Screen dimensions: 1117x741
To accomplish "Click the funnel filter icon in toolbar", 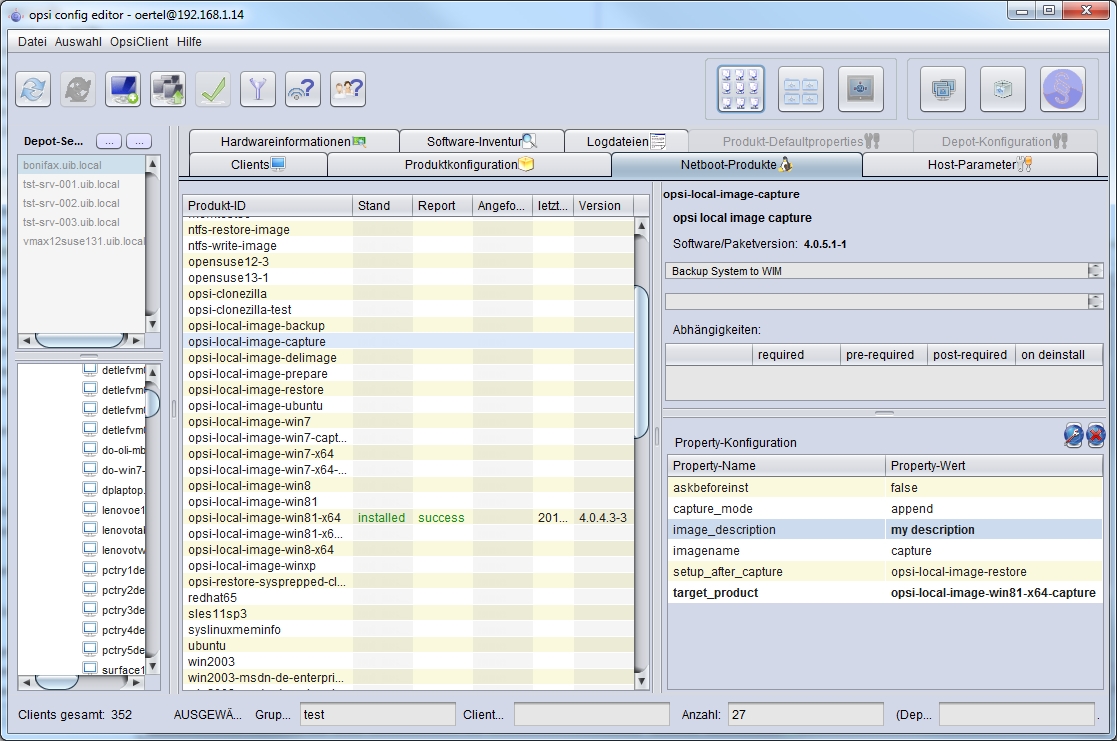I will click(x=258, y=89).
